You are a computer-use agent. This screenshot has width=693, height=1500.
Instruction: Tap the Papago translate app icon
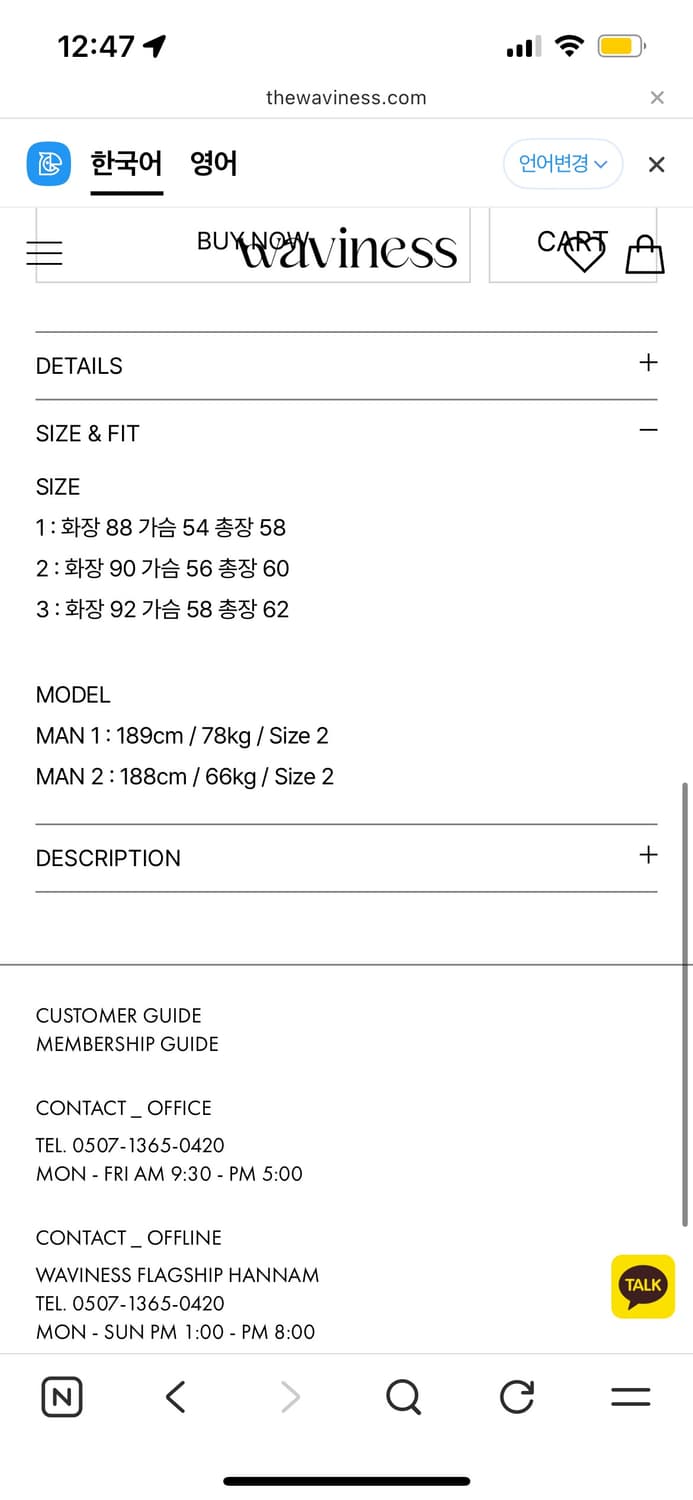[x=48, y=164]
